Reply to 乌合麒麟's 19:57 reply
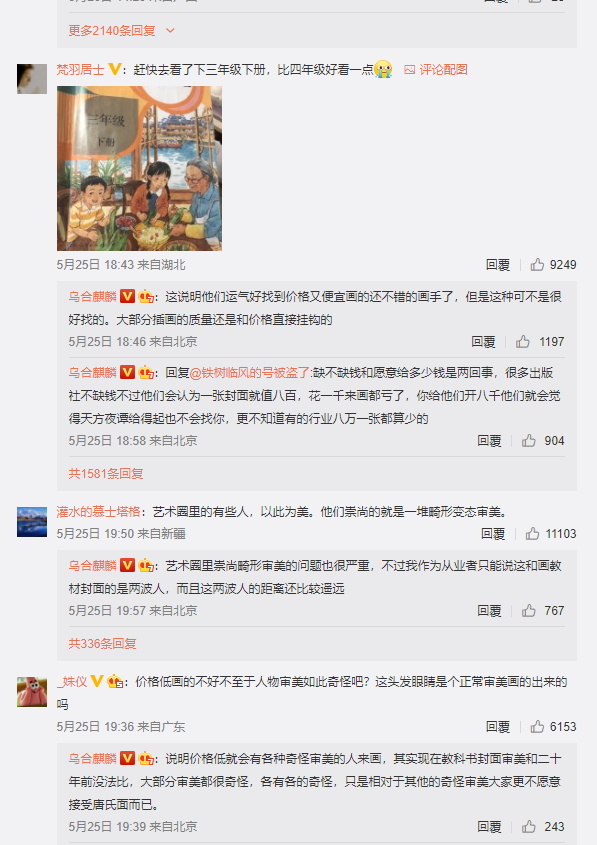Screen dimensions: 597x845 tap(489, 611)
